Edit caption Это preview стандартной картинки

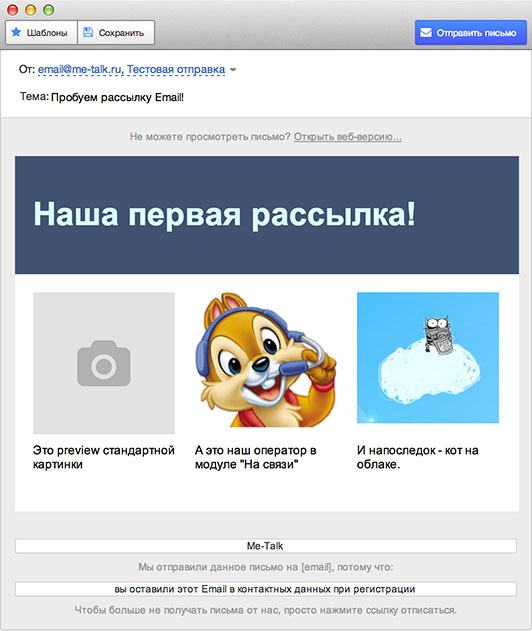(x=104, y=457)
